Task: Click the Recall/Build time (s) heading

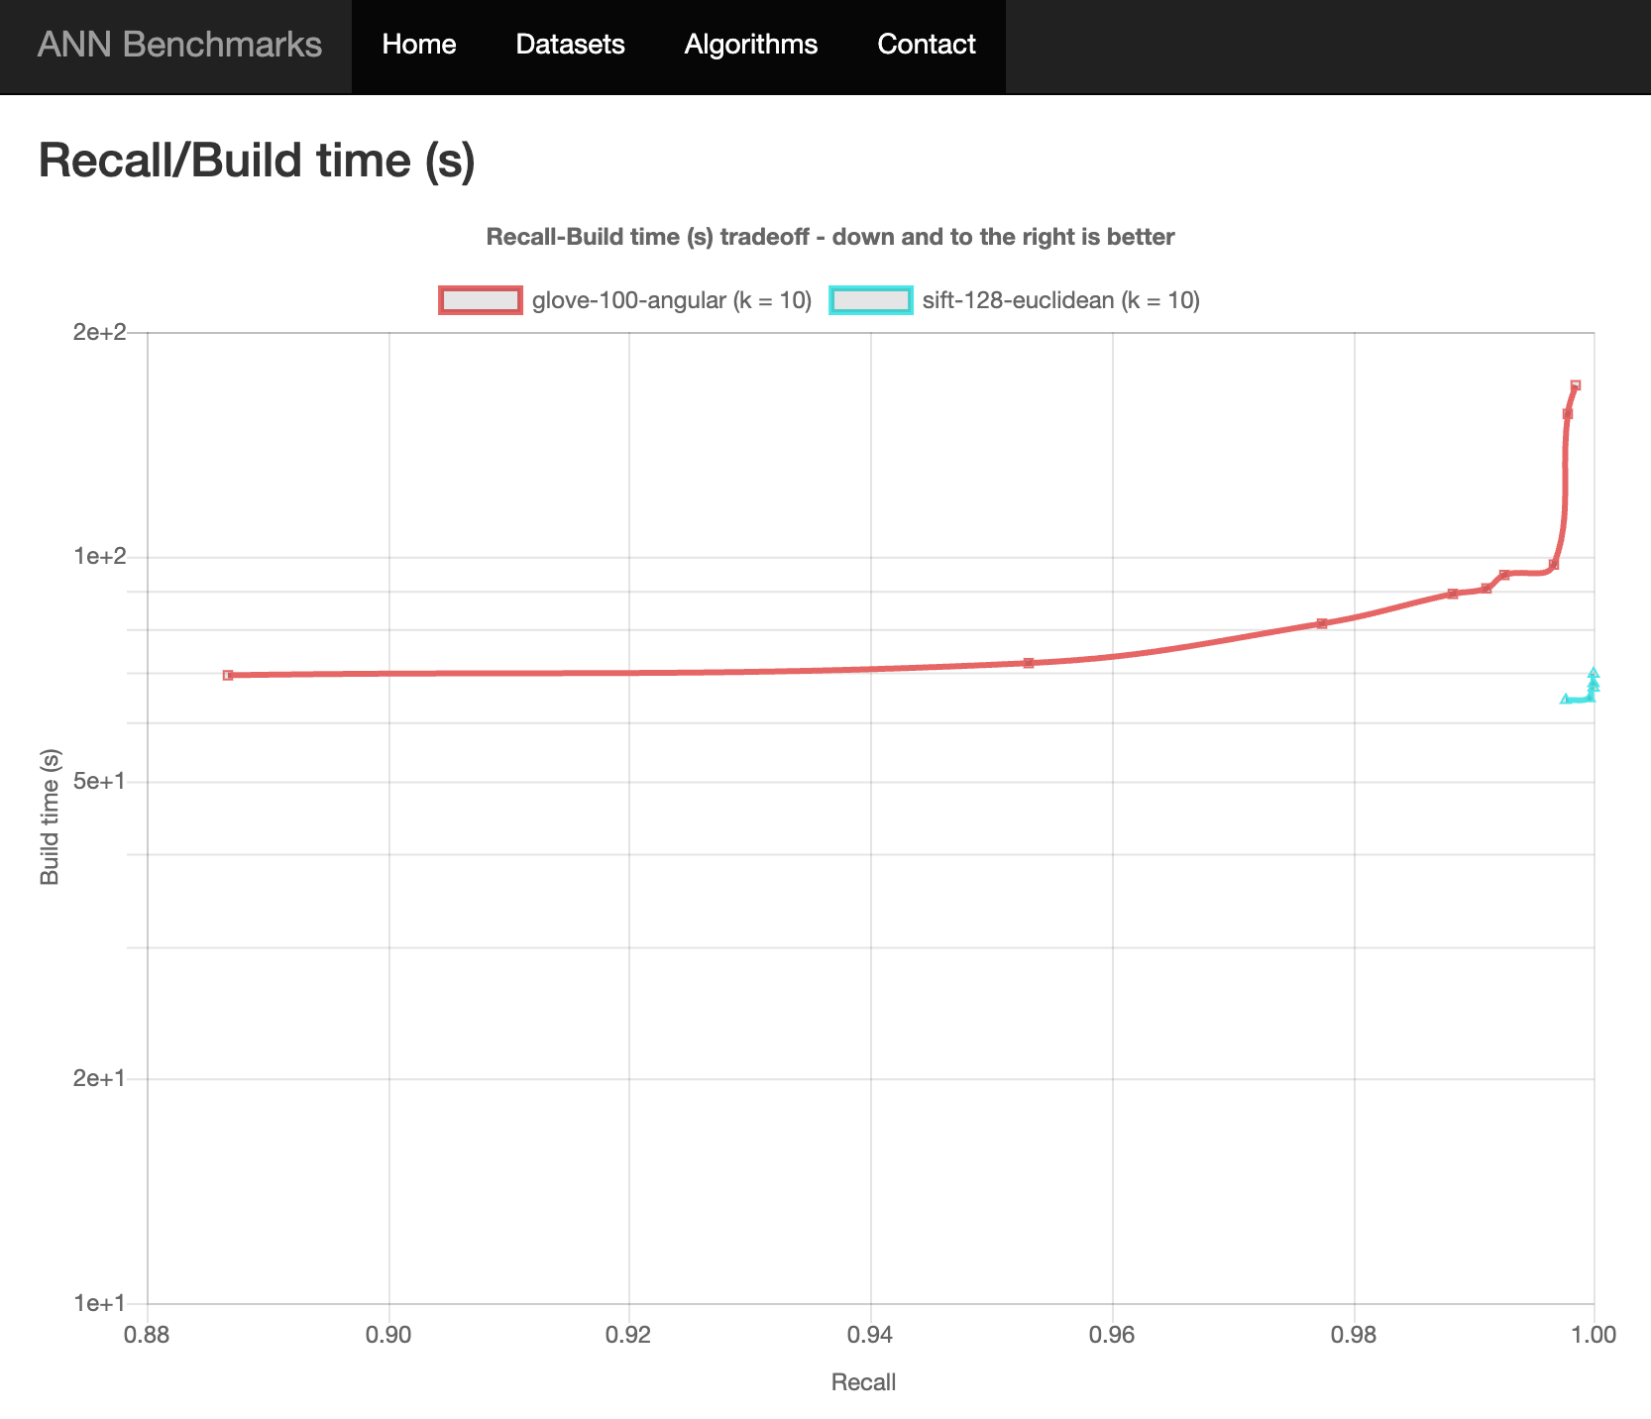Action: click(x=257, y=160)
